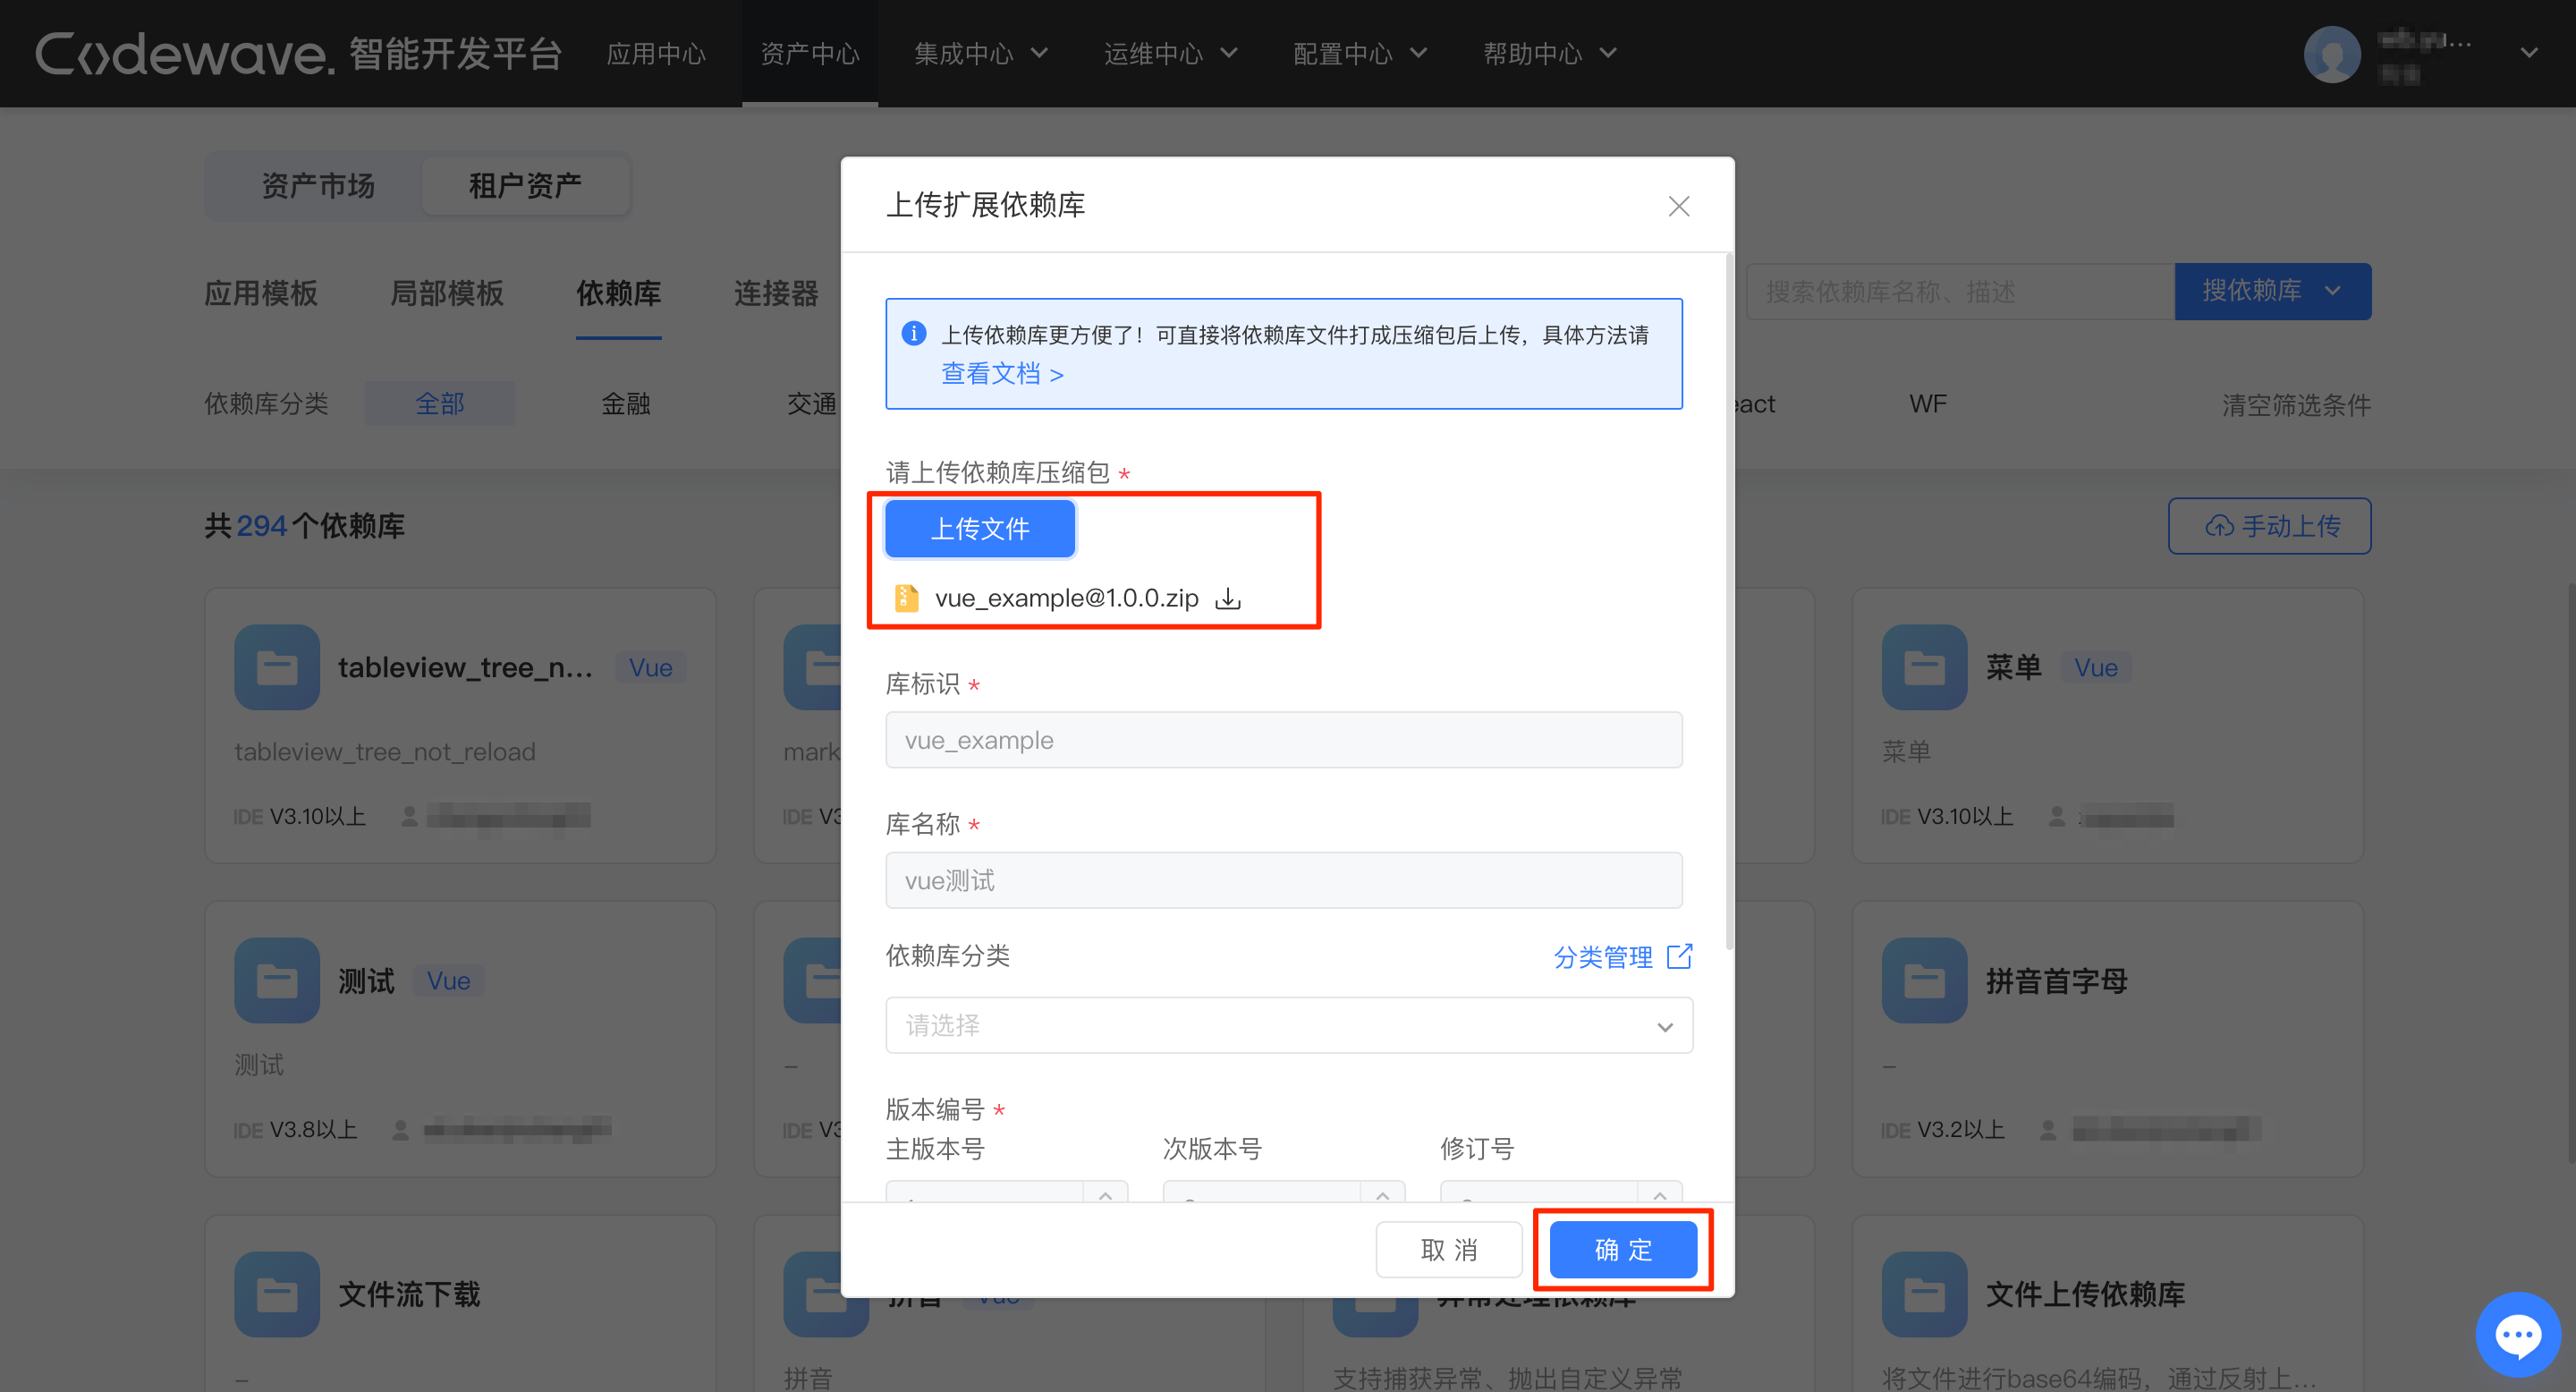Click the info icon in the upload notice
The width and height of the screenshot is (2576, 1392).
tap(913, 333)
